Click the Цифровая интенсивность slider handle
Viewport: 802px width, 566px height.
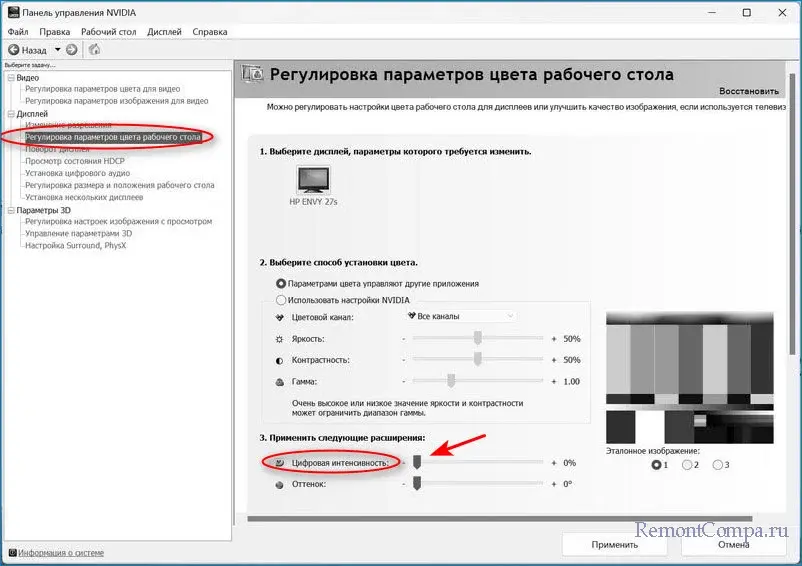pyautogui.click(x=417, y=463)
